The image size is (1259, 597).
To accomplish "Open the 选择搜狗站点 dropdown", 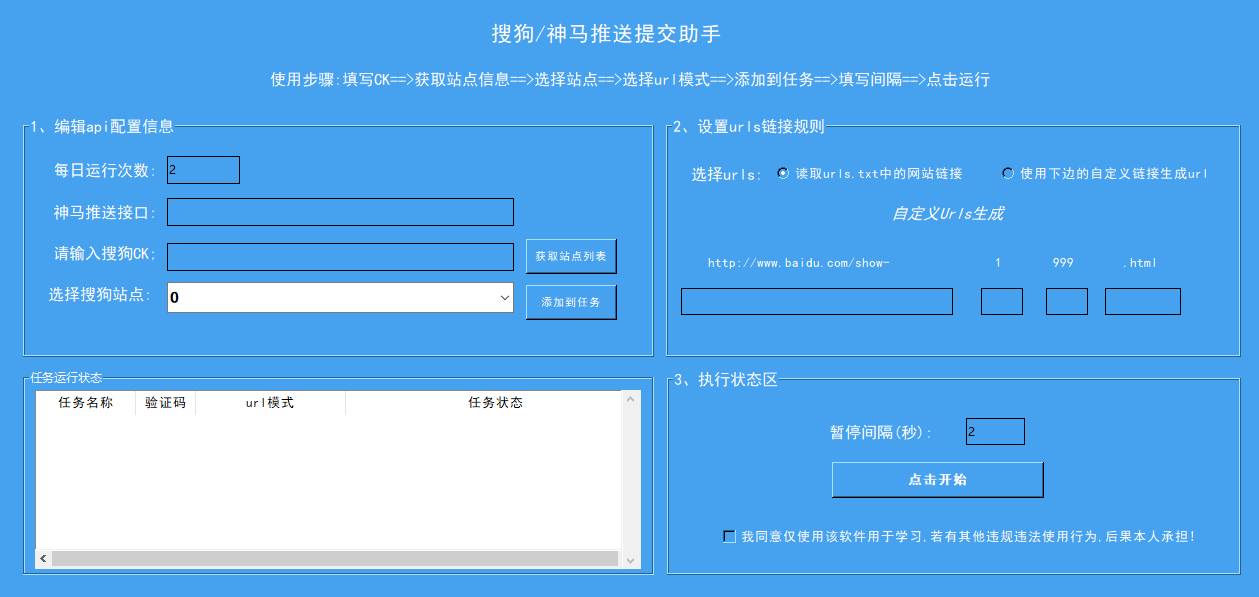I will click(x=340, y=297).
